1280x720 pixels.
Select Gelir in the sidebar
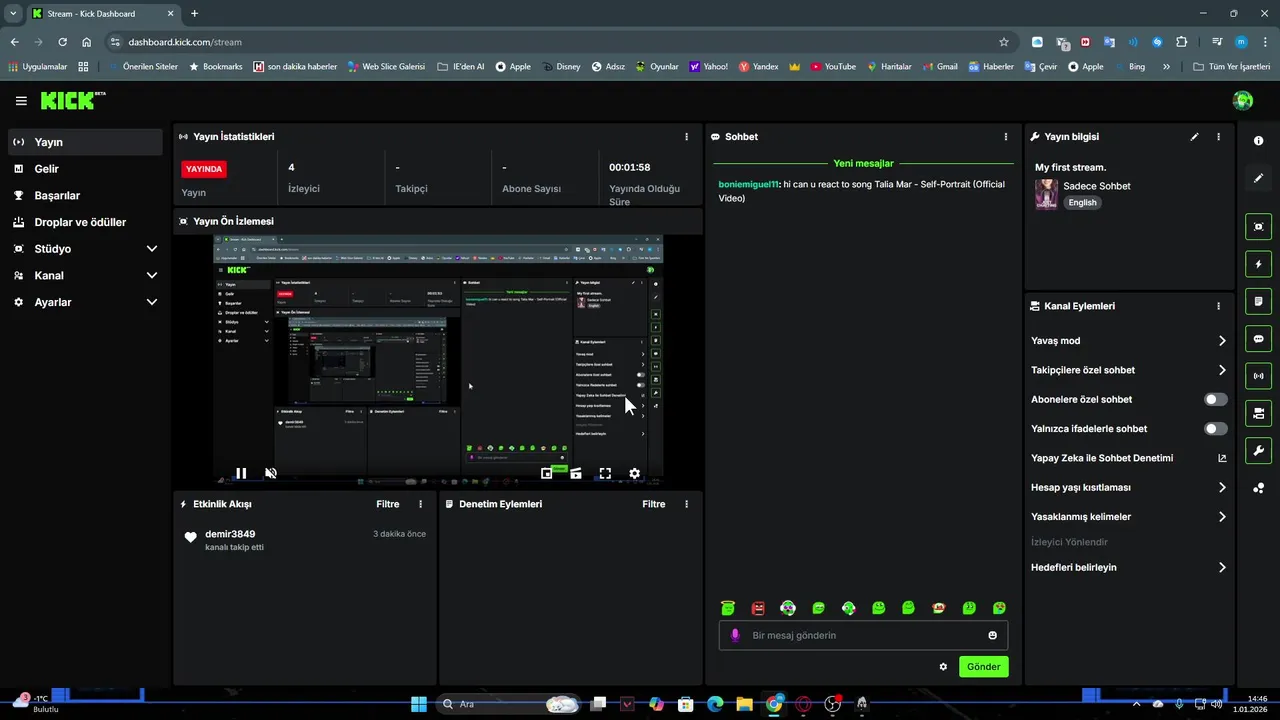[85, 169]
